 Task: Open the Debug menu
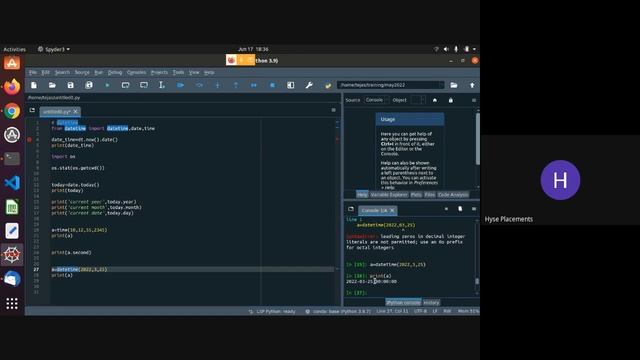(115, 72)
